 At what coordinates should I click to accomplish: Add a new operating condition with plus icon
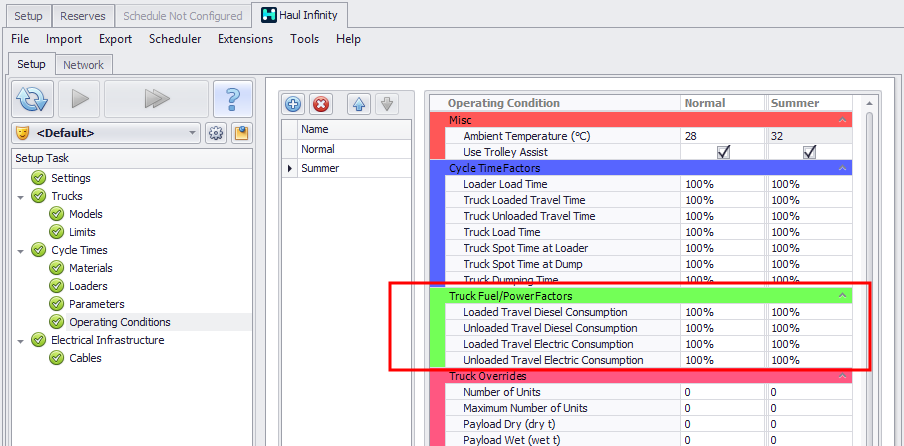[293, 105]
